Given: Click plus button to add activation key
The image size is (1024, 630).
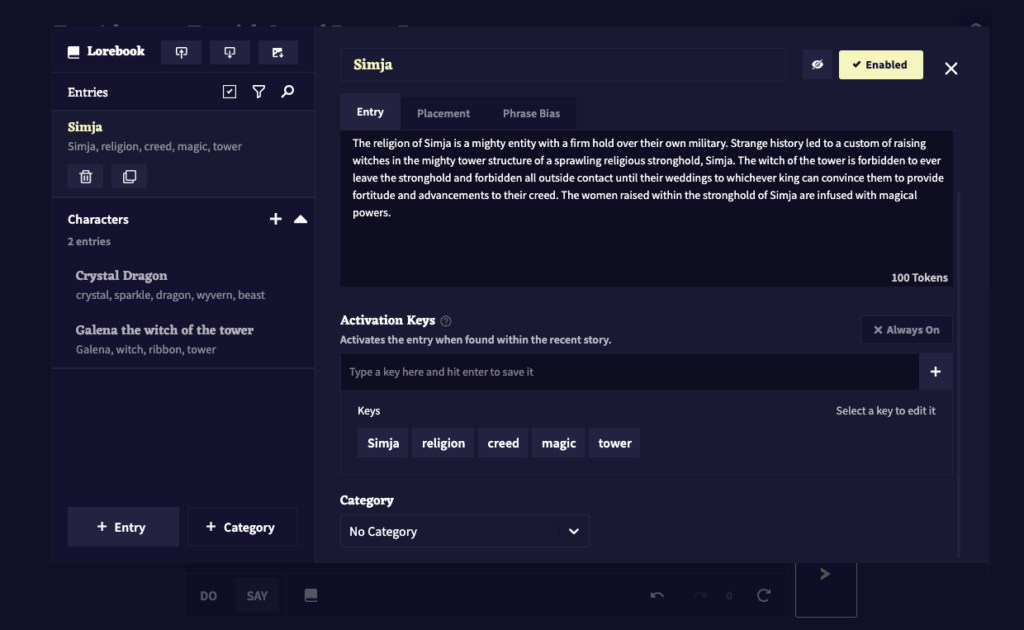Looking at the screenshot, I should pyautogui.click(x=935, y=372).
